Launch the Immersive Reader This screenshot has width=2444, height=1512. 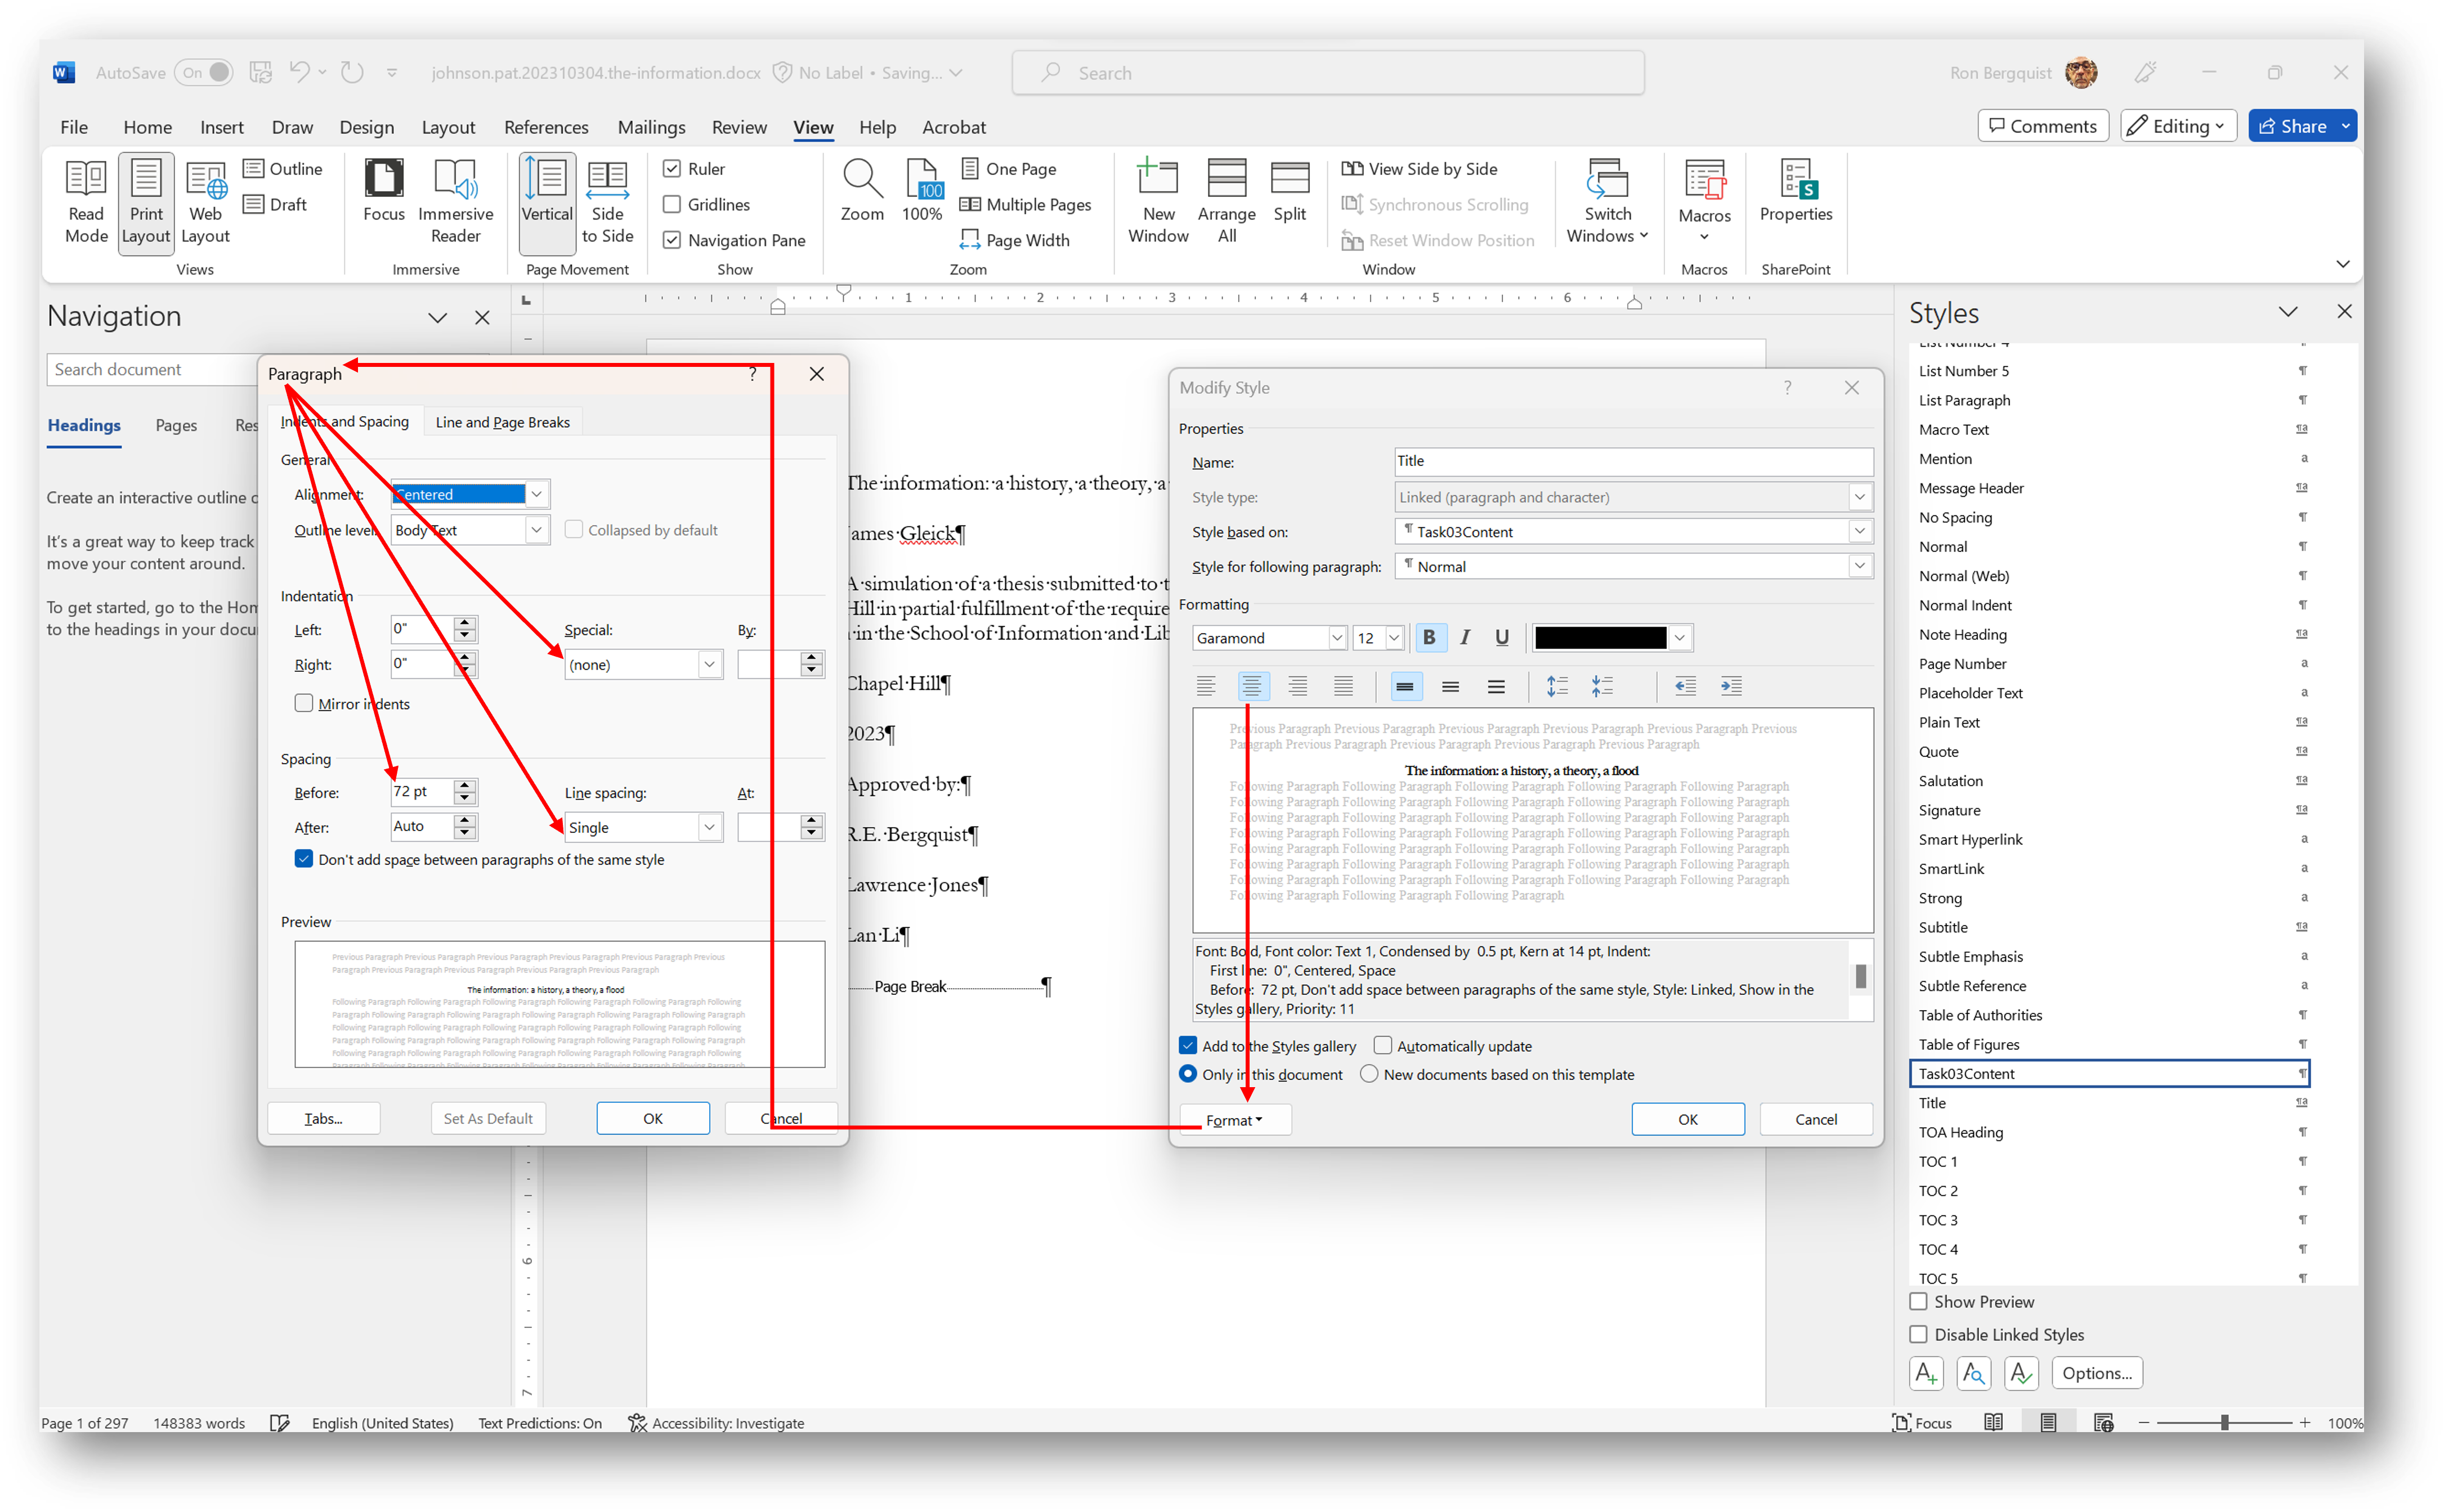(x=456, y=200)
